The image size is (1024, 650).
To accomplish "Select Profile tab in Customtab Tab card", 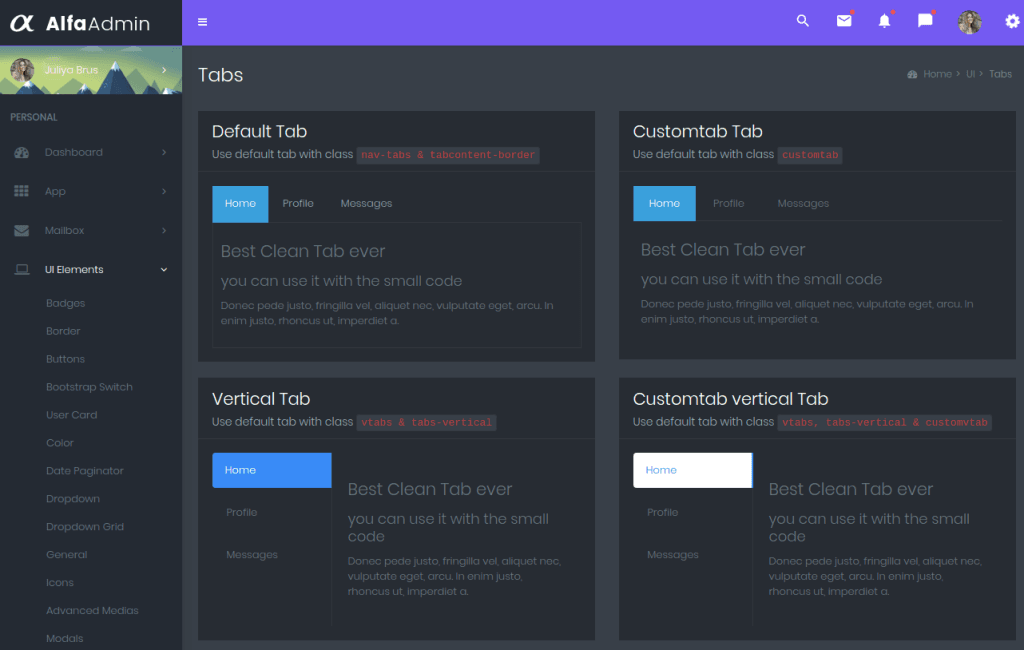I will [x=728, y=203].
